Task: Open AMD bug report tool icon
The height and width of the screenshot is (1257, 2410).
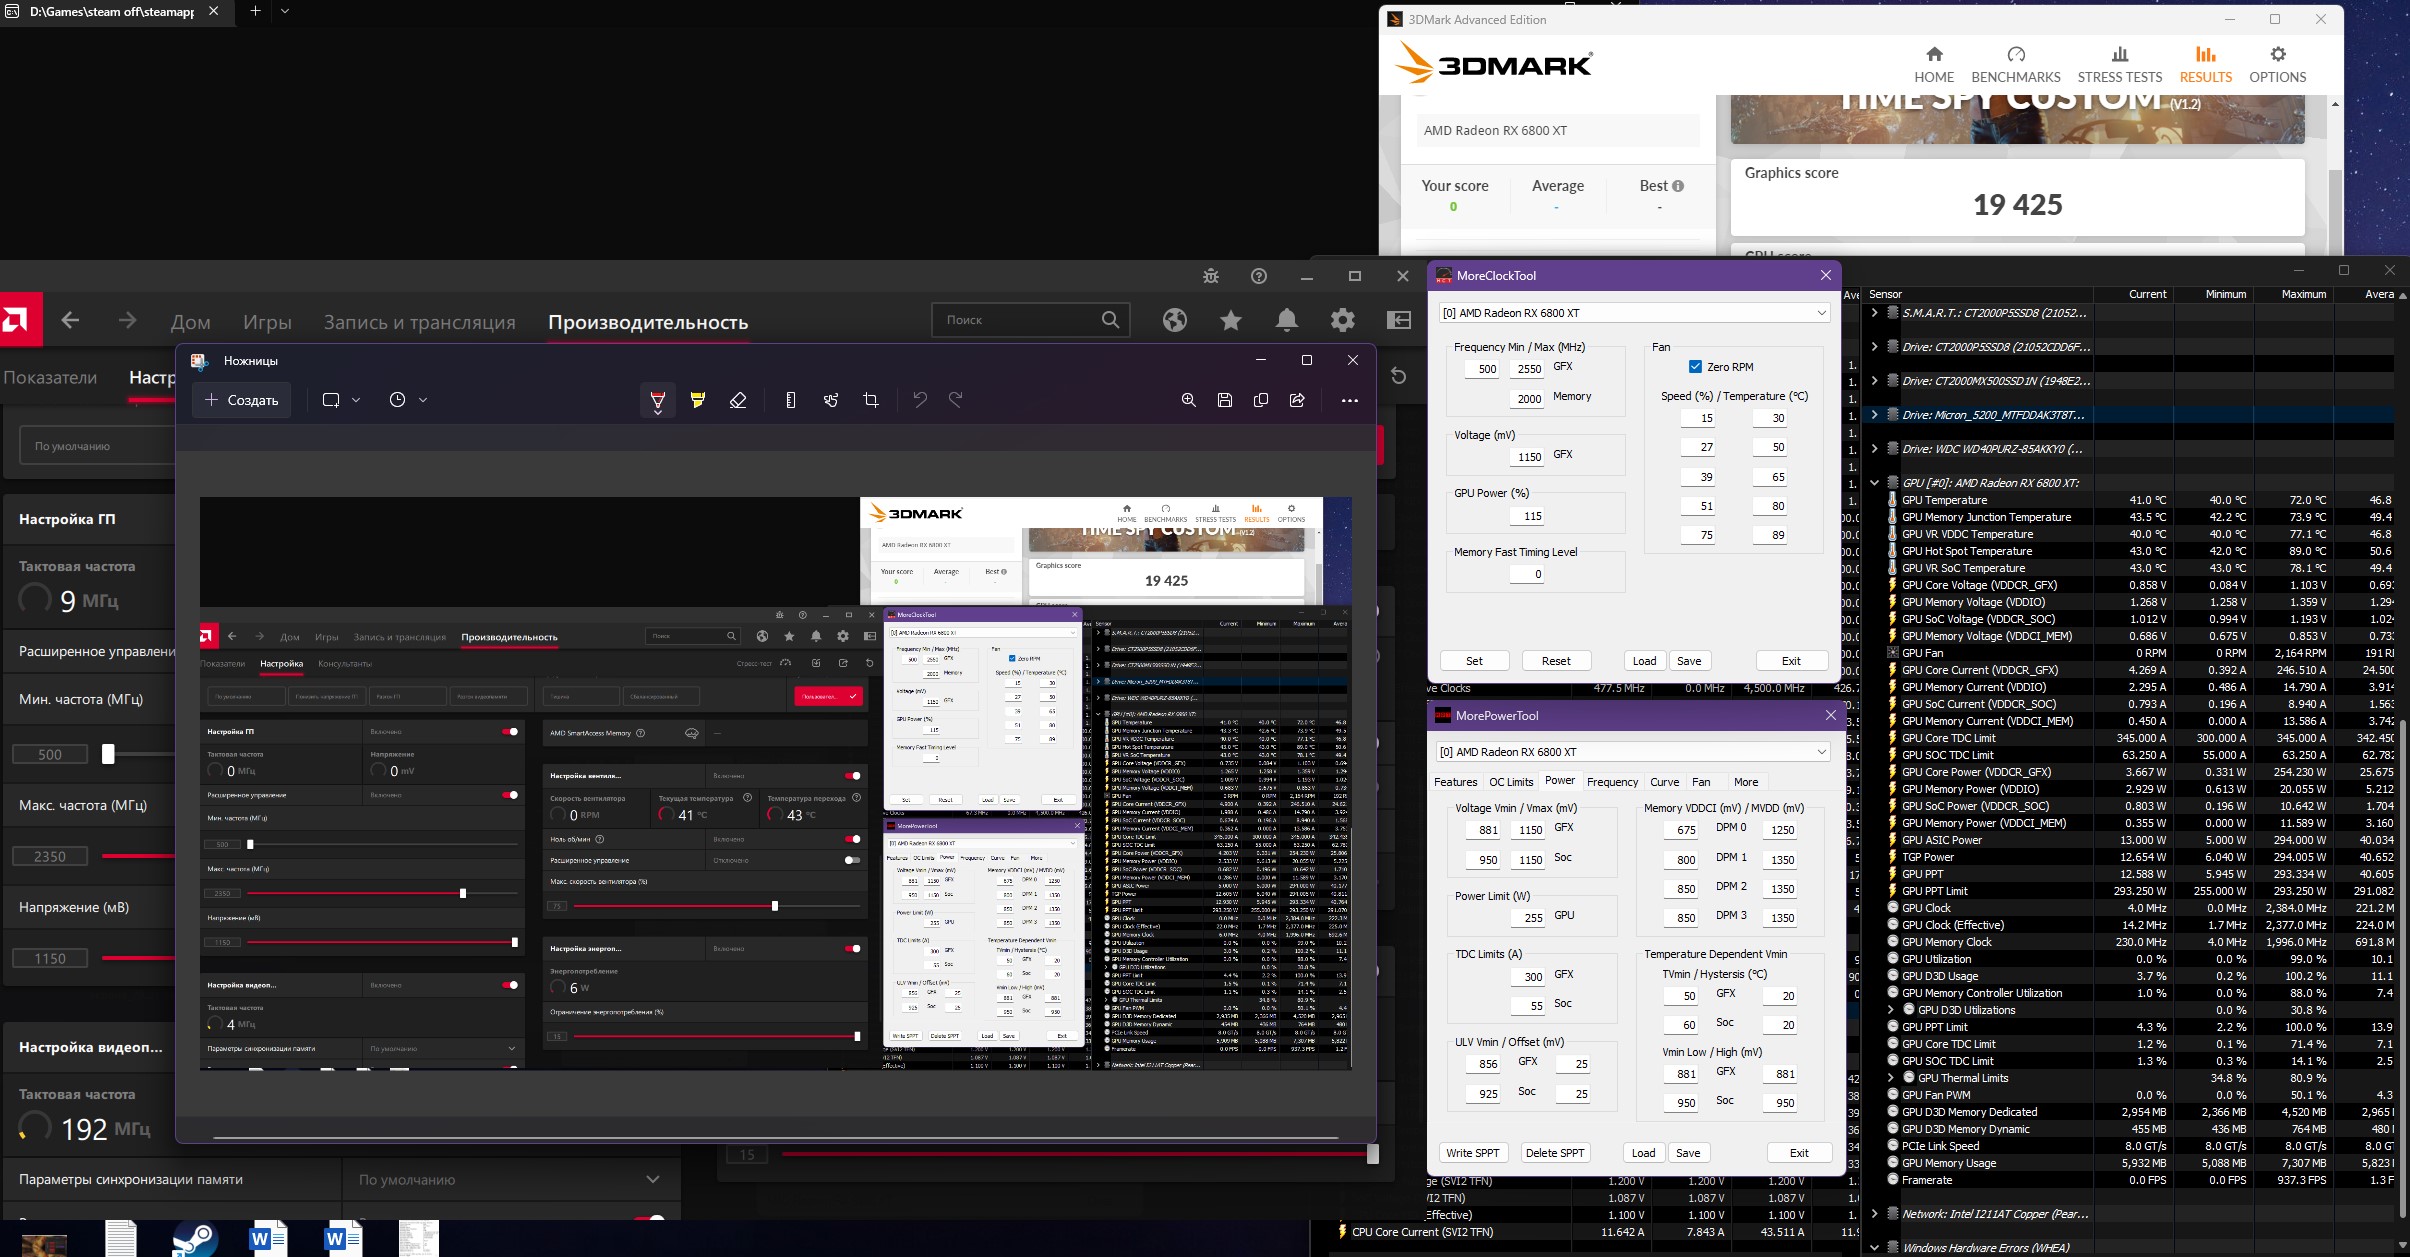Action: [x=1211, y=276]
